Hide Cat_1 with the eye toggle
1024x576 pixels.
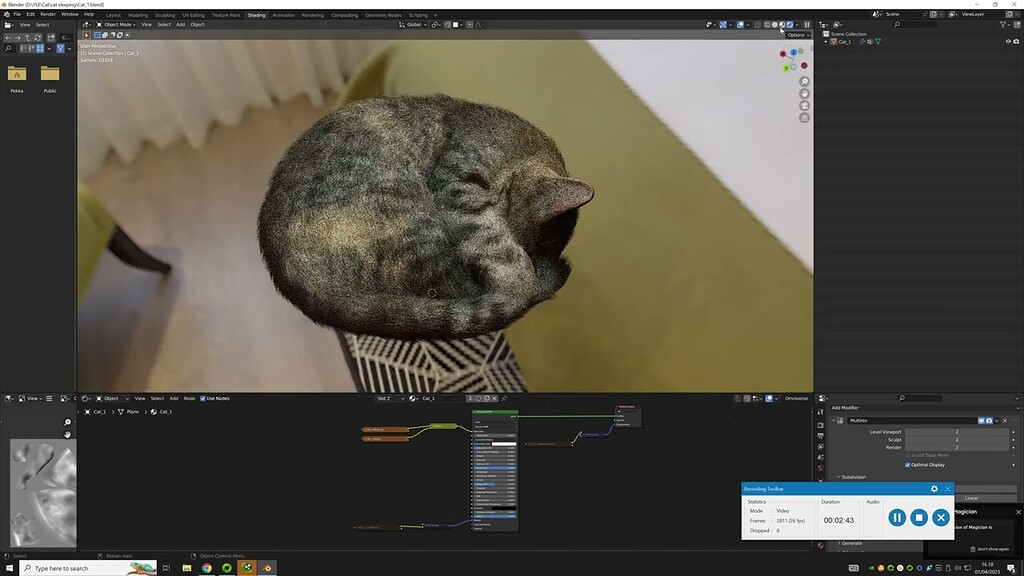(x=1007, y=42)
